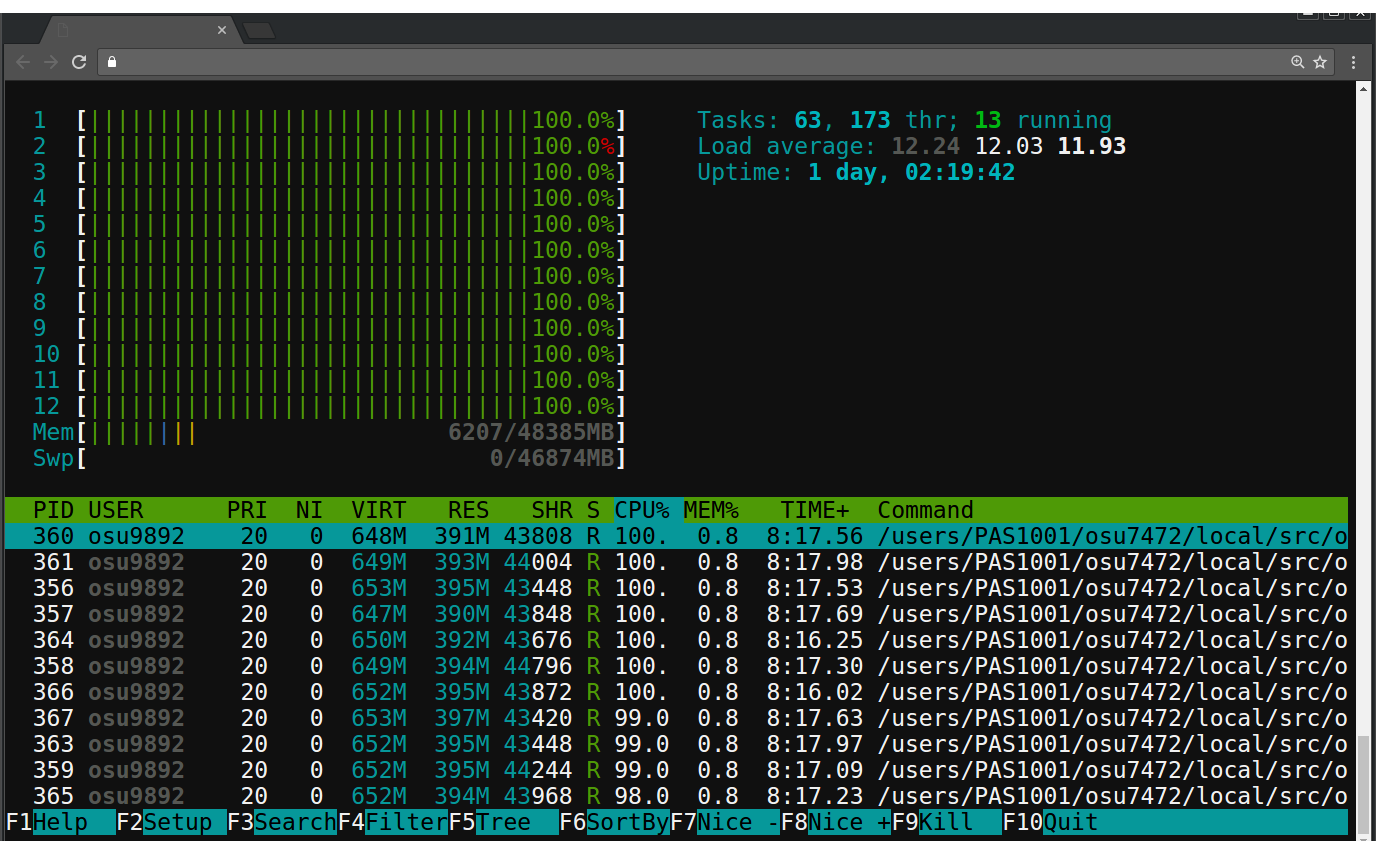Screen dimensions: 1376x854
Task: Select process row with PID 365
Action: 676,796
